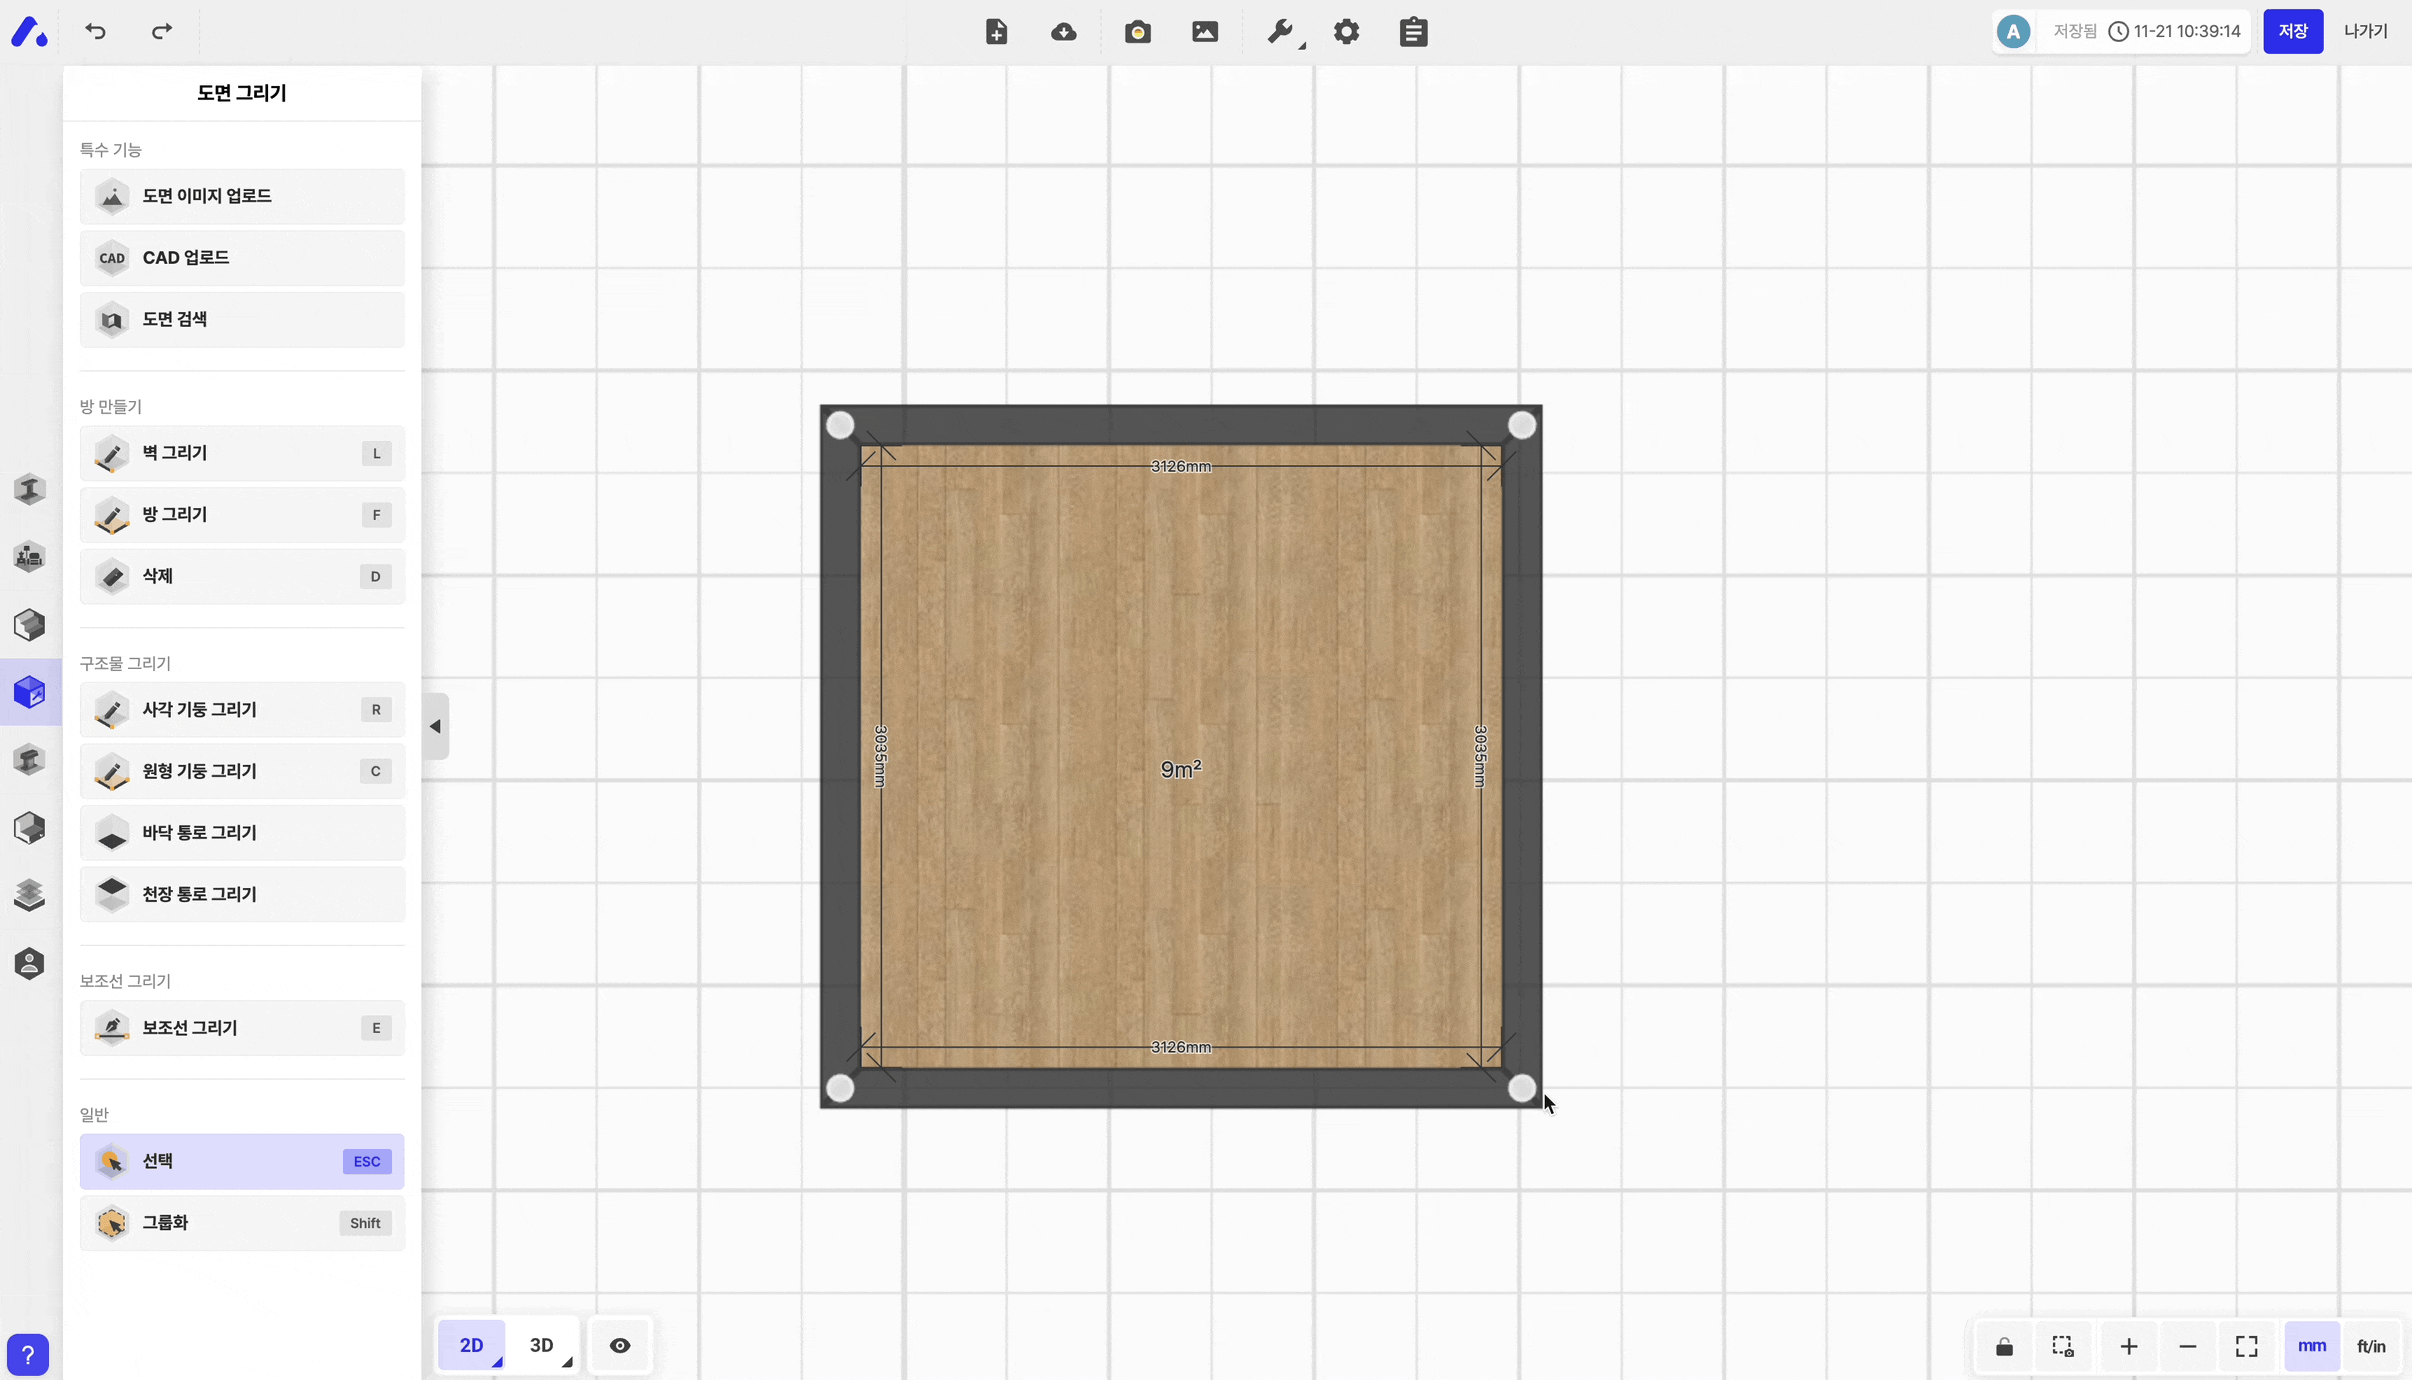Switch to the 2D view tab
This screenshot has width=2412, height=1380.
[x=471, y=1345]
